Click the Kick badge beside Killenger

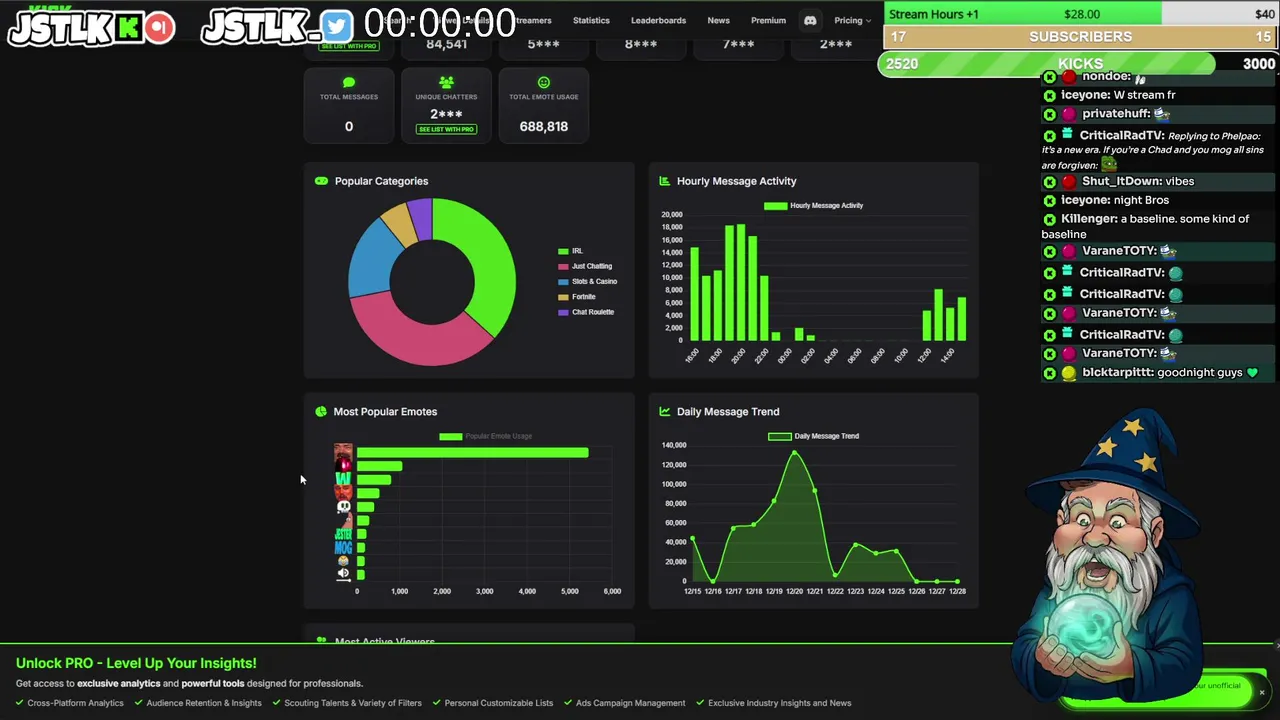click(x=1049, y=219)
